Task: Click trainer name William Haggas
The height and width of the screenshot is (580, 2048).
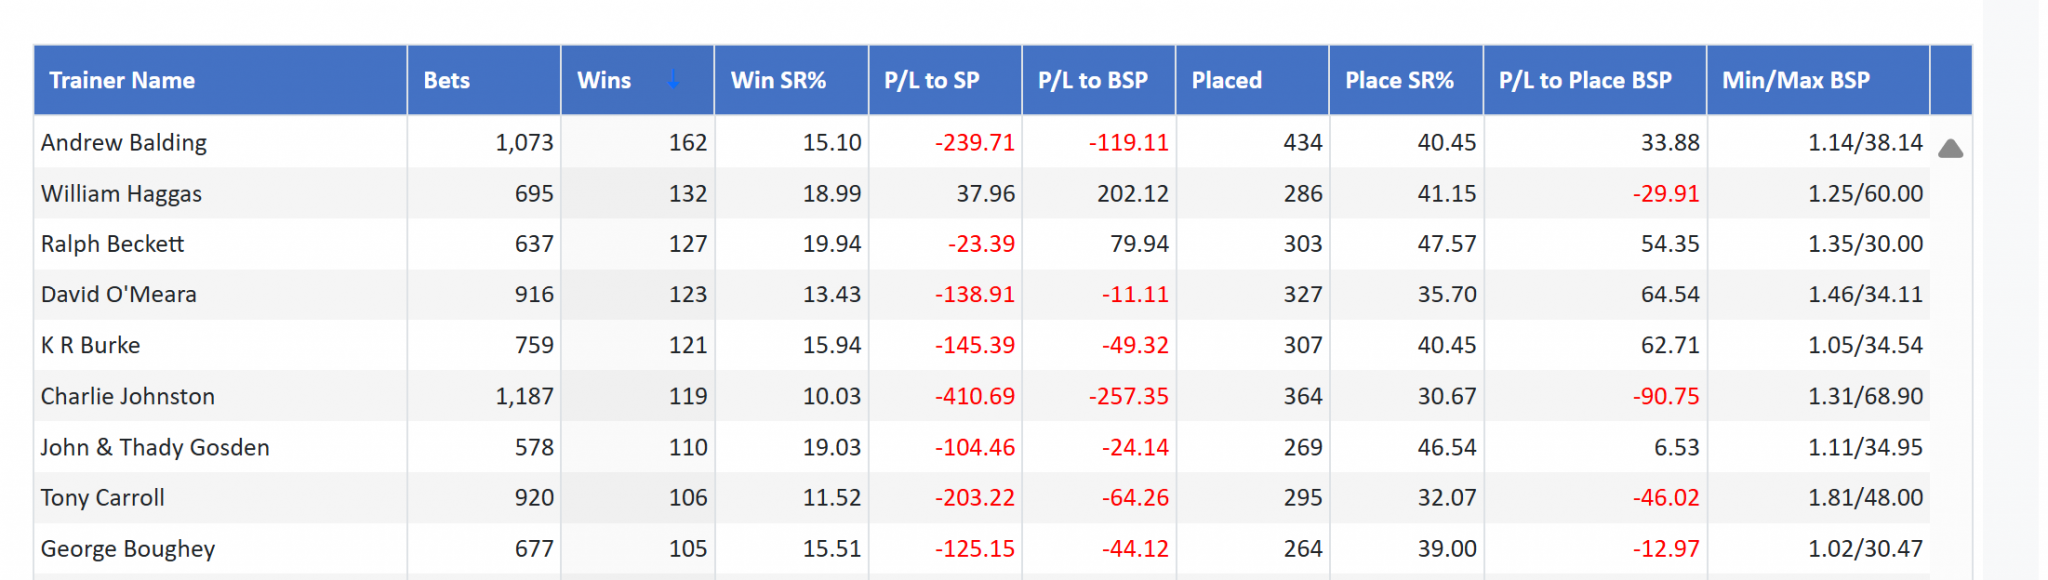Action: 121,194
